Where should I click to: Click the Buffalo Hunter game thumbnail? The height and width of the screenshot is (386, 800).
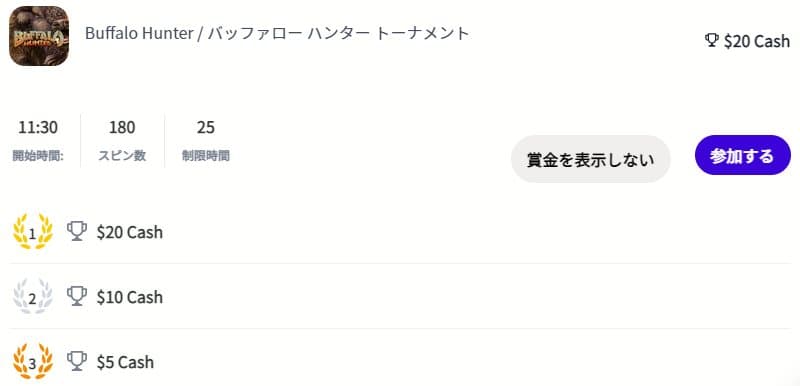(x=39, y=36)
